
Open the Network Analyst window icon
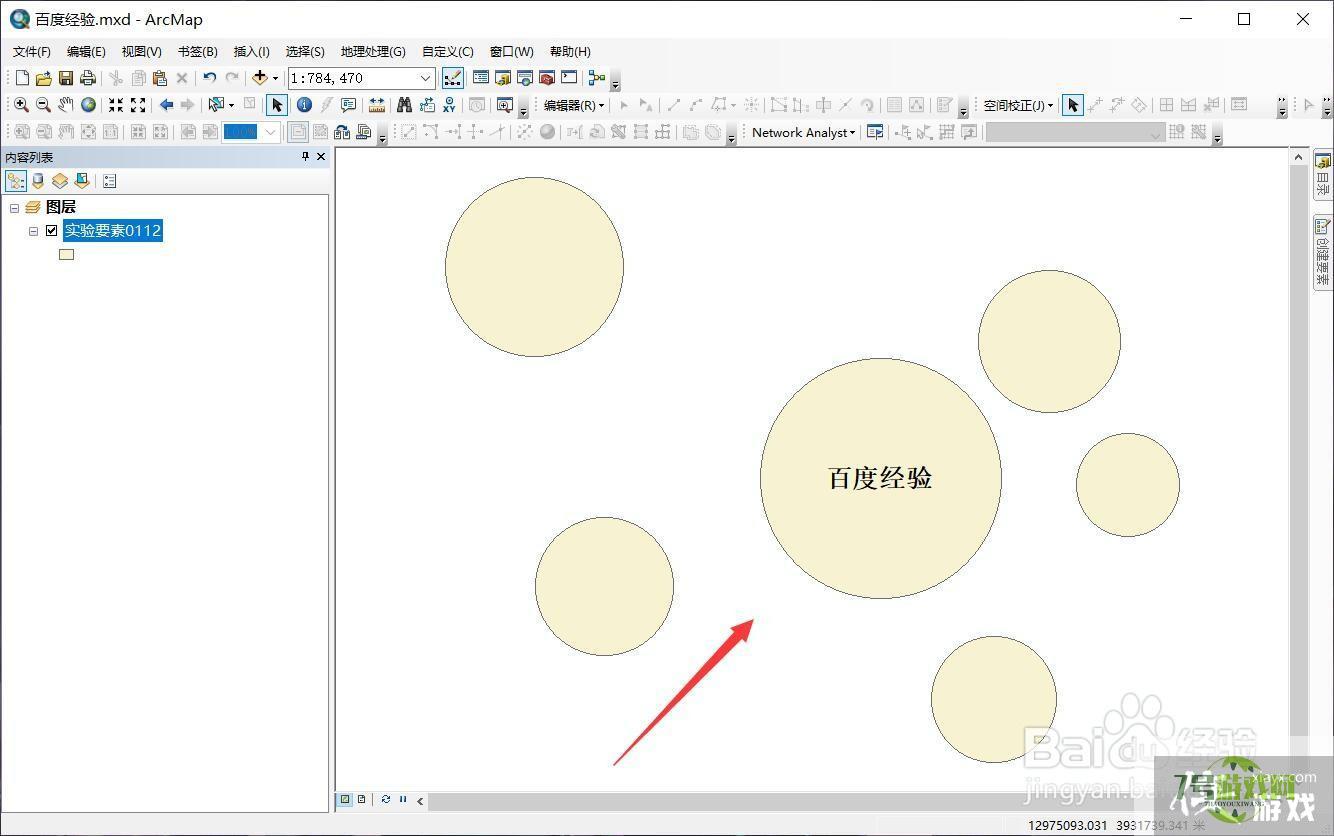(875, 132)
